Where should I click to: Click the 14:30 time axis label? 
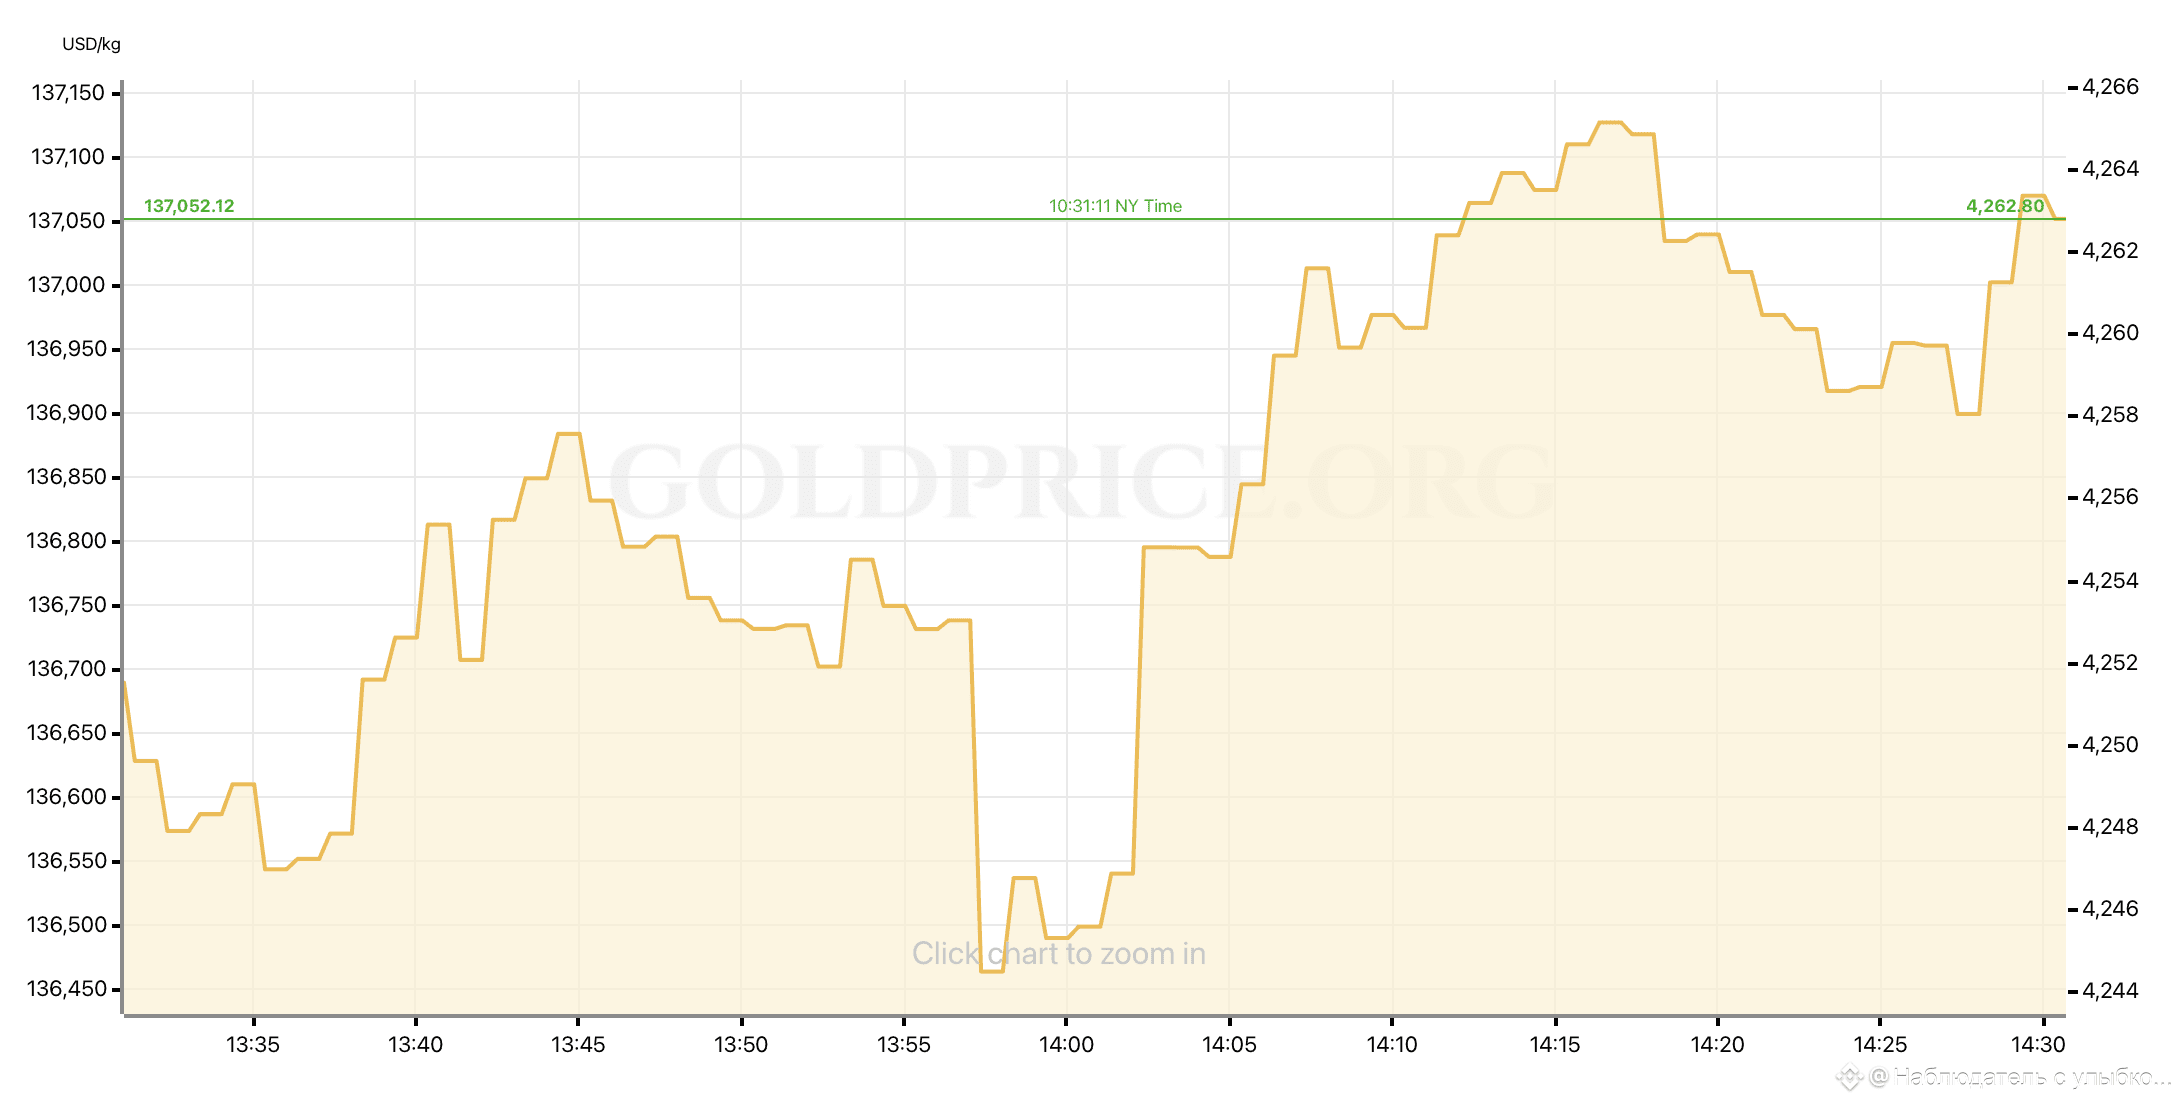coord(2038,1045)
